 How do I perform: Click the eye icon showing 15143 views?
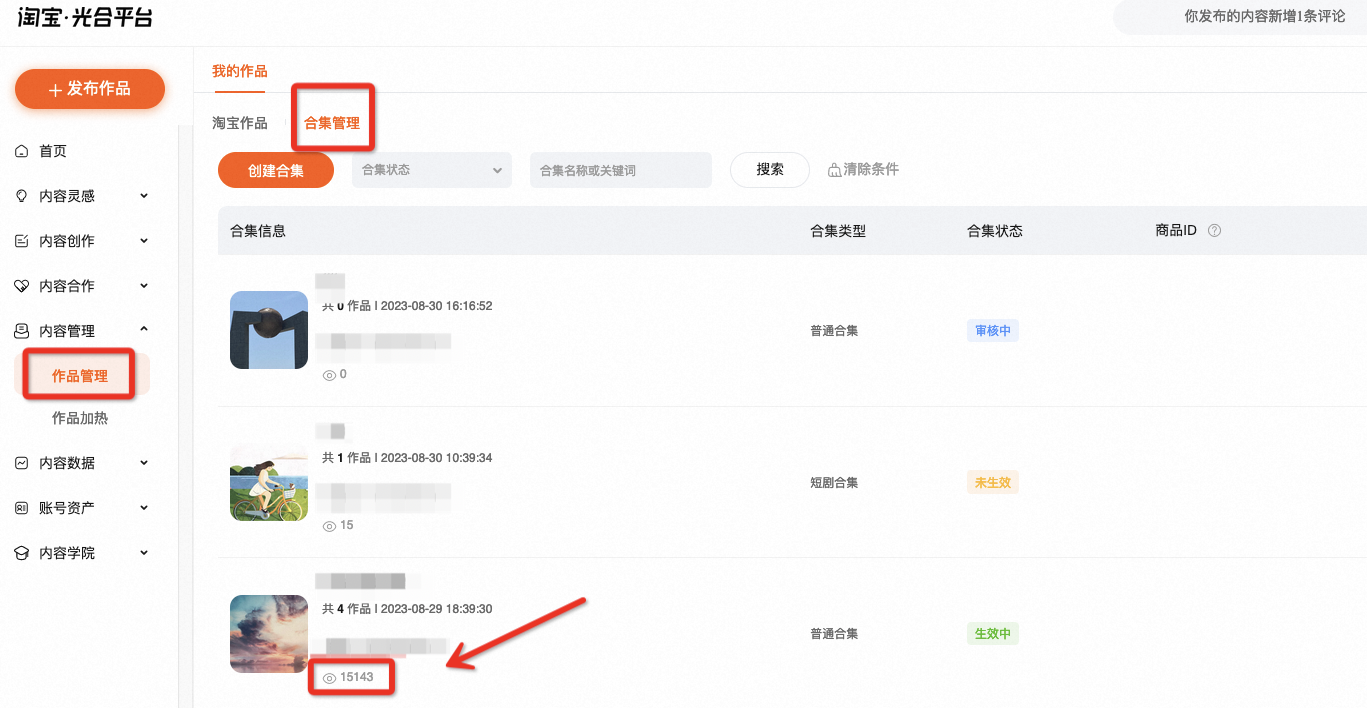(329, 677)
